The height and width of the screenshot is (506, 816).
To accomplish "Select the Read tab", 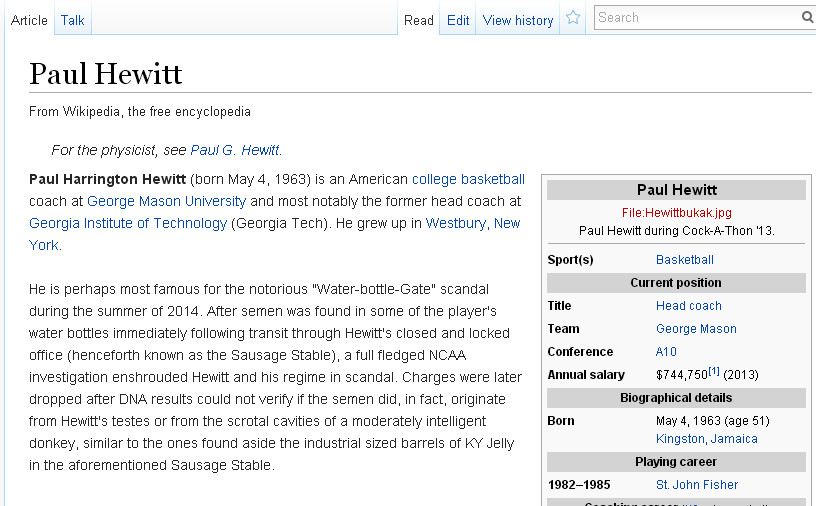I will click(x=418, y=20).
